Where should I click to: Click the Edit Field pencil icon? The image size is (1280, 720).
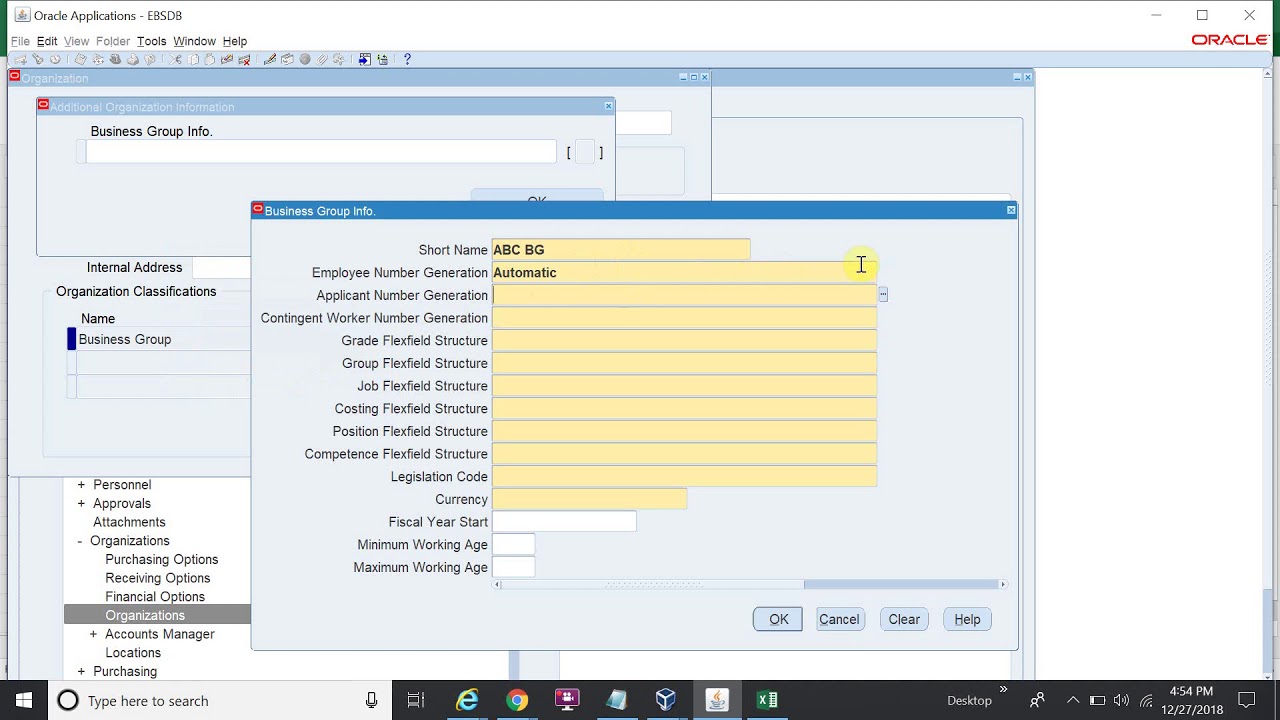(270, 59)
